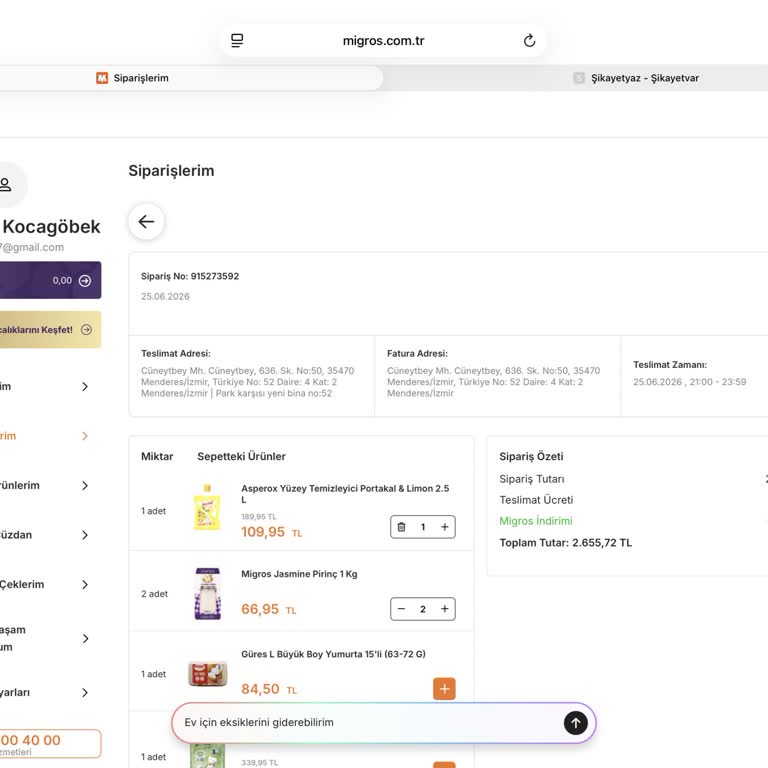Click the Toplam Tutar: 2.655,72 TL text
Image resolution: width=768 pixels, height=768 pixels.
pos(566,543)
